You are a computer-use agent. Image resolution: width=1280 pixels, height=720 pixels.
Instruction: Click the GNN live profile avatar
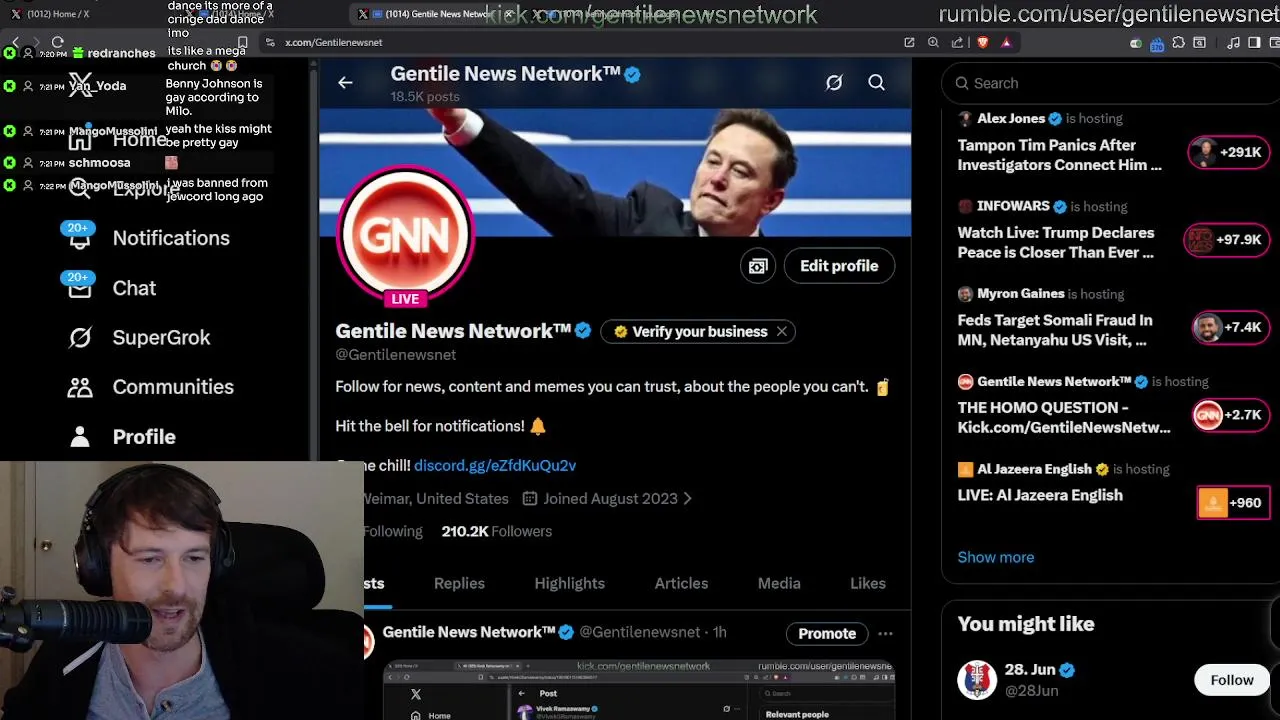tap(405, 236)
